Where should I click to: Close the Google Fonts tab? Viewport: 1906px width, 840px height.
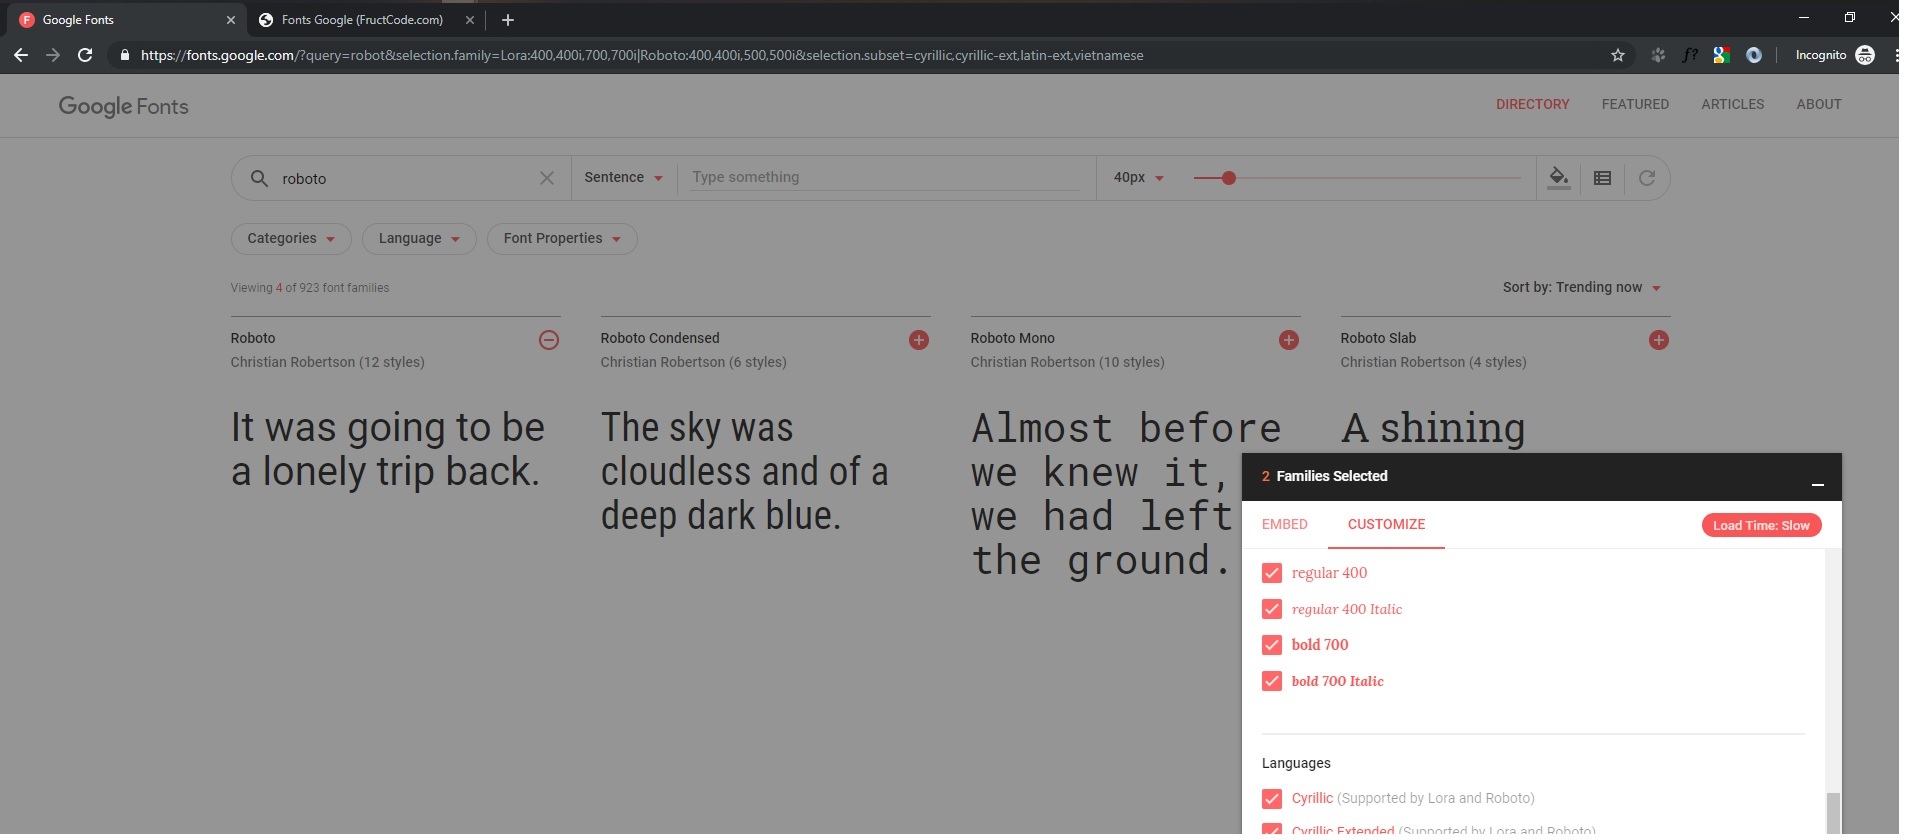[x=230, y=19]
